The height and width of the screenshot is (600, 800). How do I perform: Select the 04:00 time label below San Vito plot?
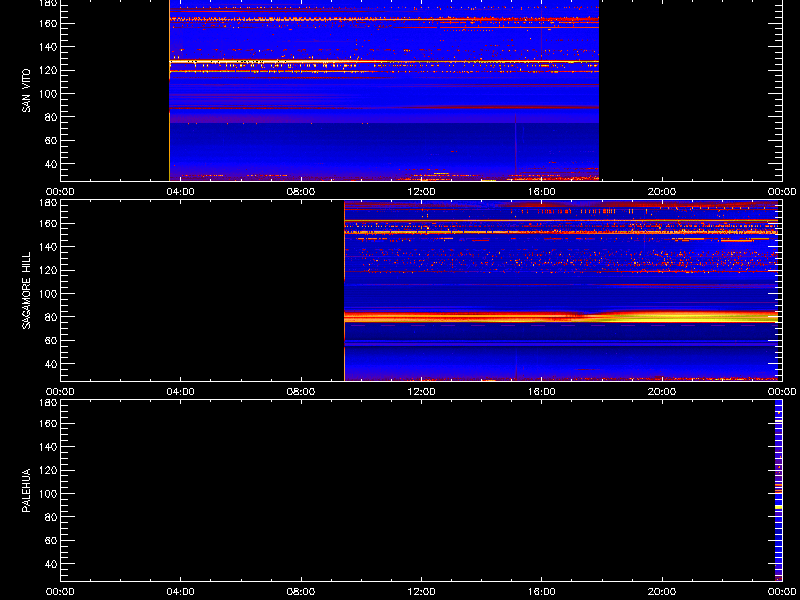click(x=181, y=192)
